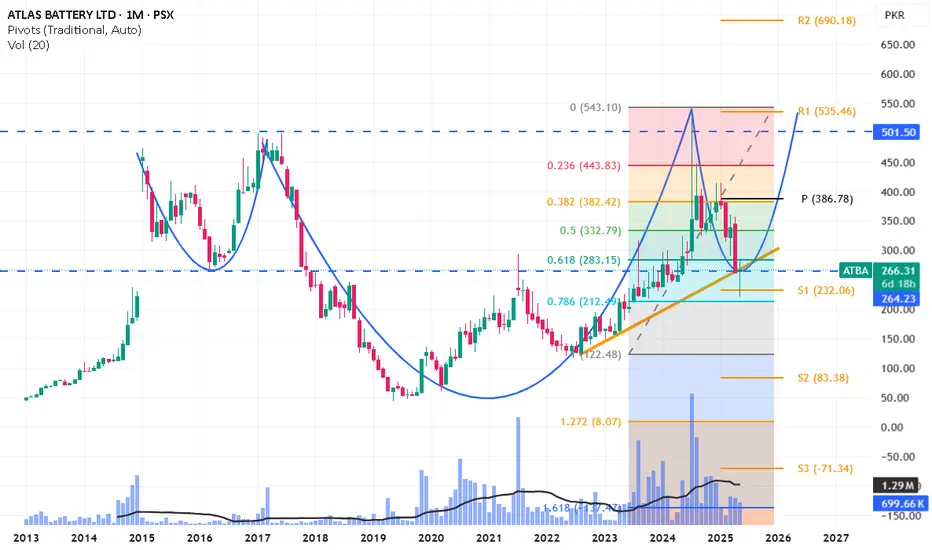Click the 2025 label on time axis

coord(720,538)
